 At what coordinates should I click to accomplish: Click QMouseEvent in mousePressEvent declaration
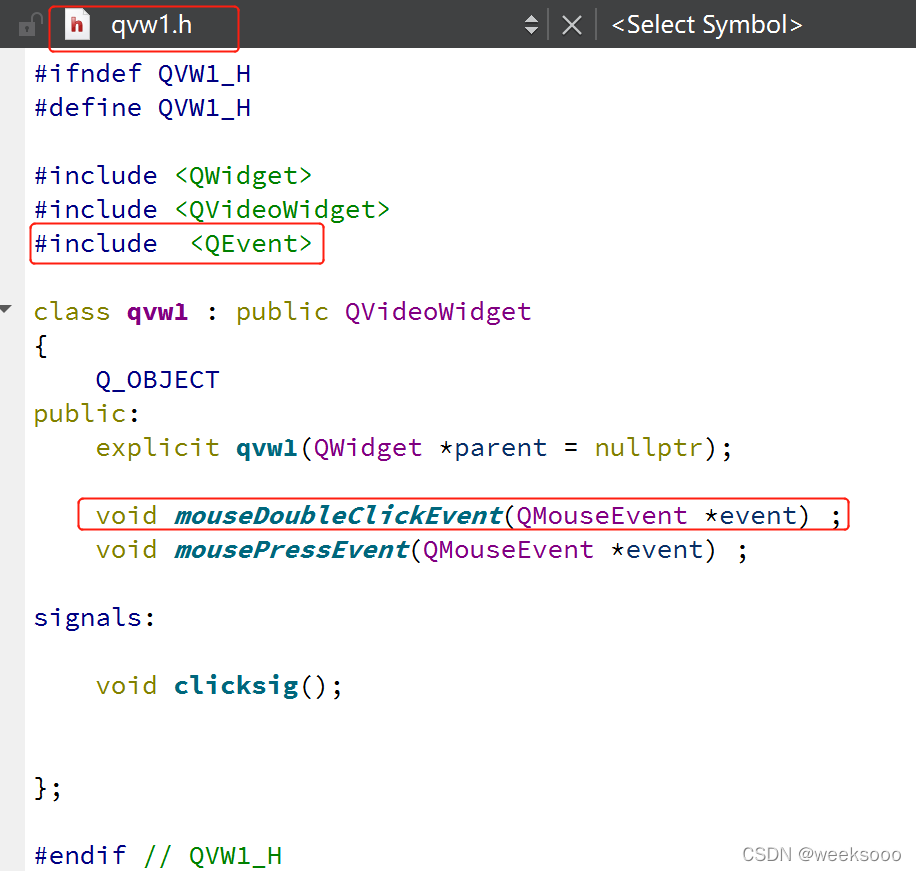(508, 550)
